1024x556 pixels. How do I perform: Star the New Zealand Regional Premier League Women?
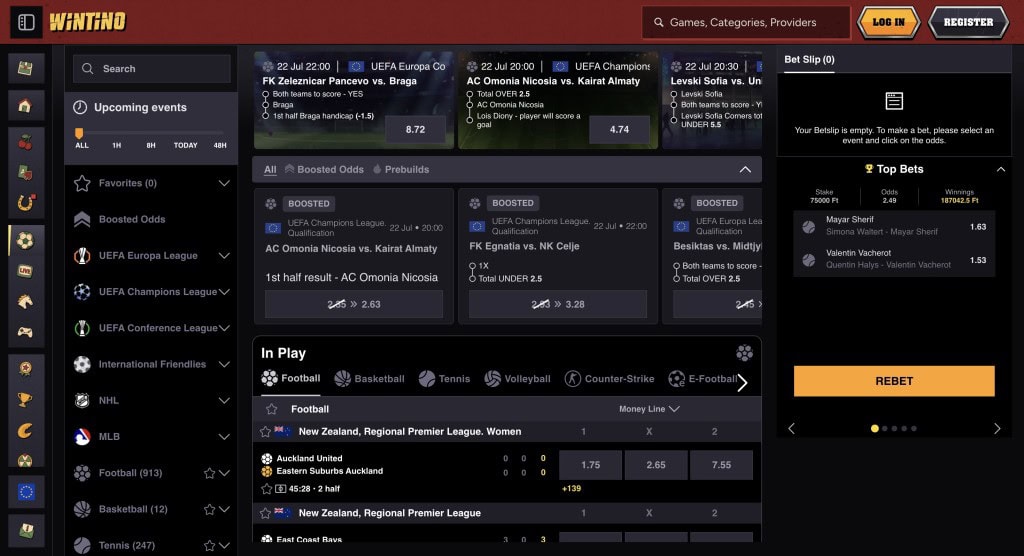(x=265, y=432)
